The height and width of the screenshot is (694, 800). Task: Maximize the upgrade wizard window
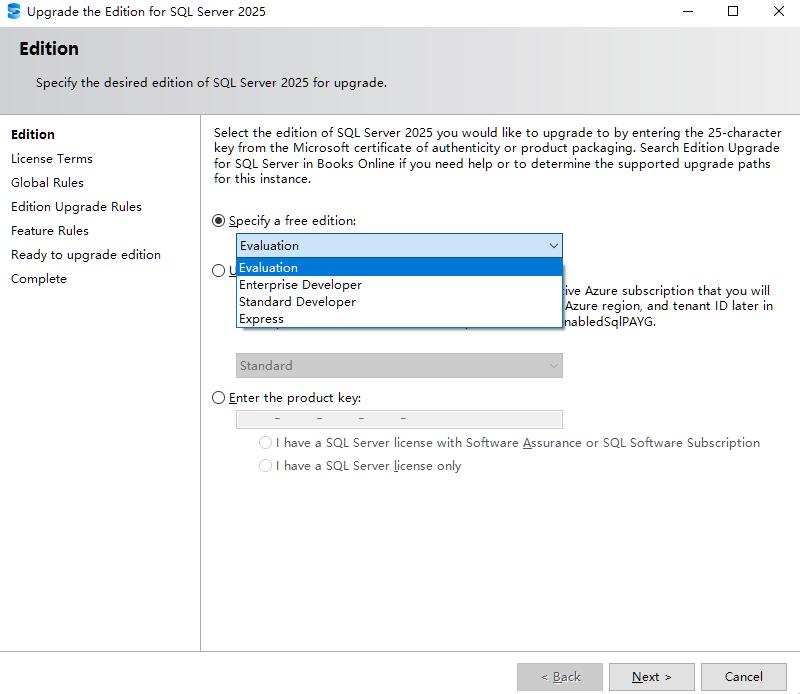click(733, 11)
